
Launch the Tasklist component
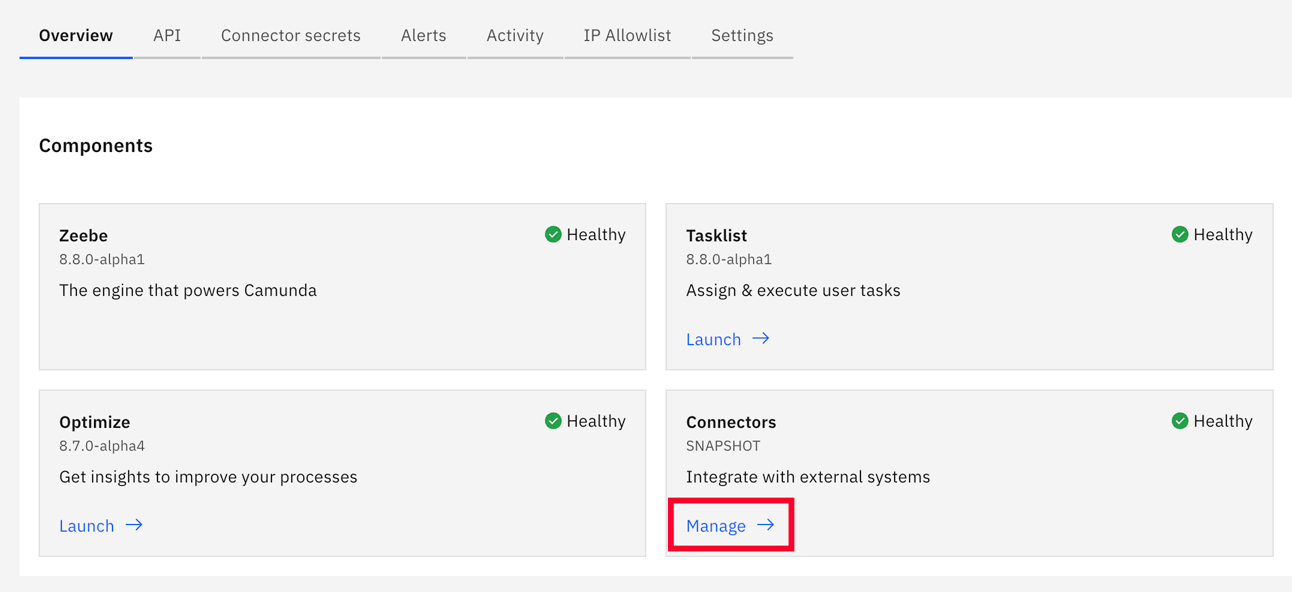click(713, 339)
